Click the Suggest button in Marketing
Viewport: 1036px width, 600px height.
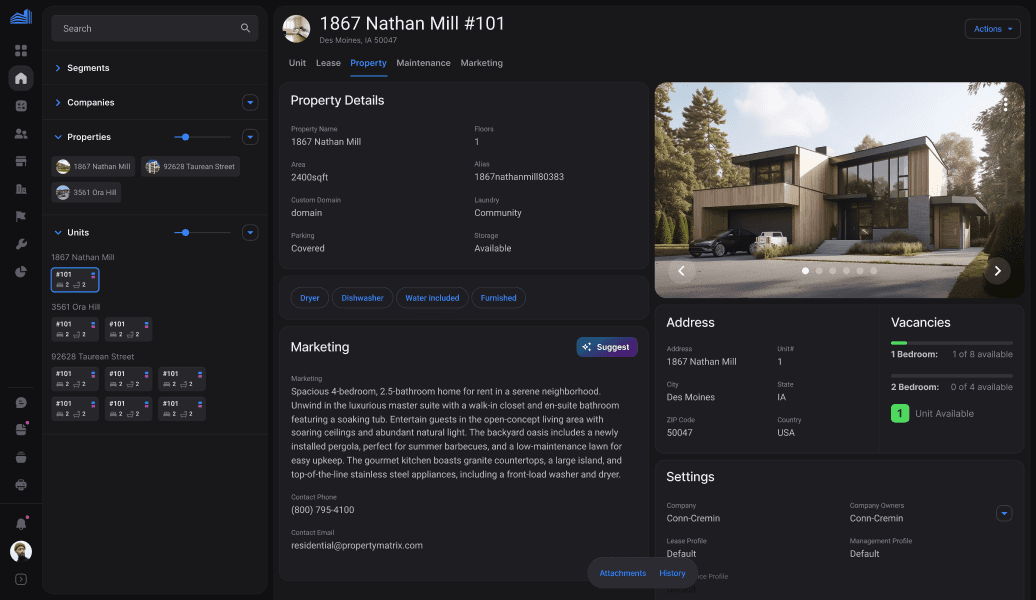click(x=607, y=347)
